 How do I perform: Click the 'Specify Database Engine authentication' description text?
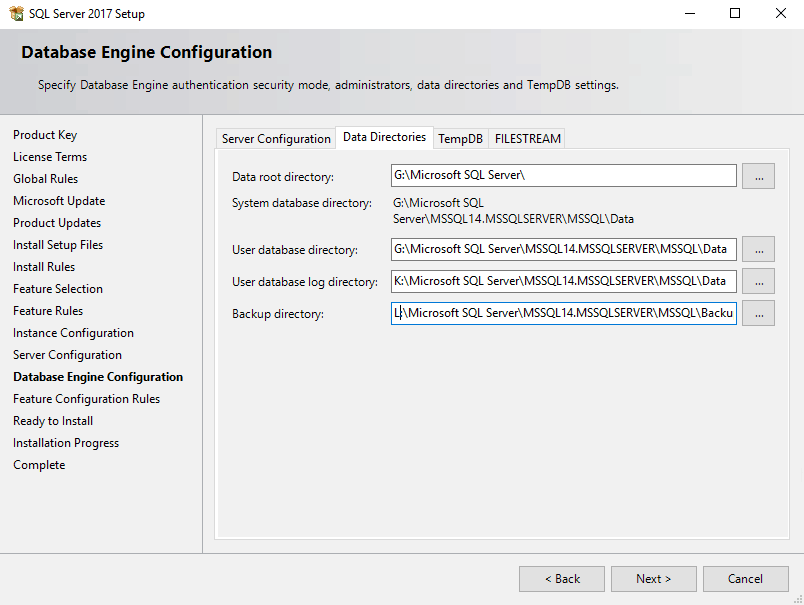[x=328, y=85]
